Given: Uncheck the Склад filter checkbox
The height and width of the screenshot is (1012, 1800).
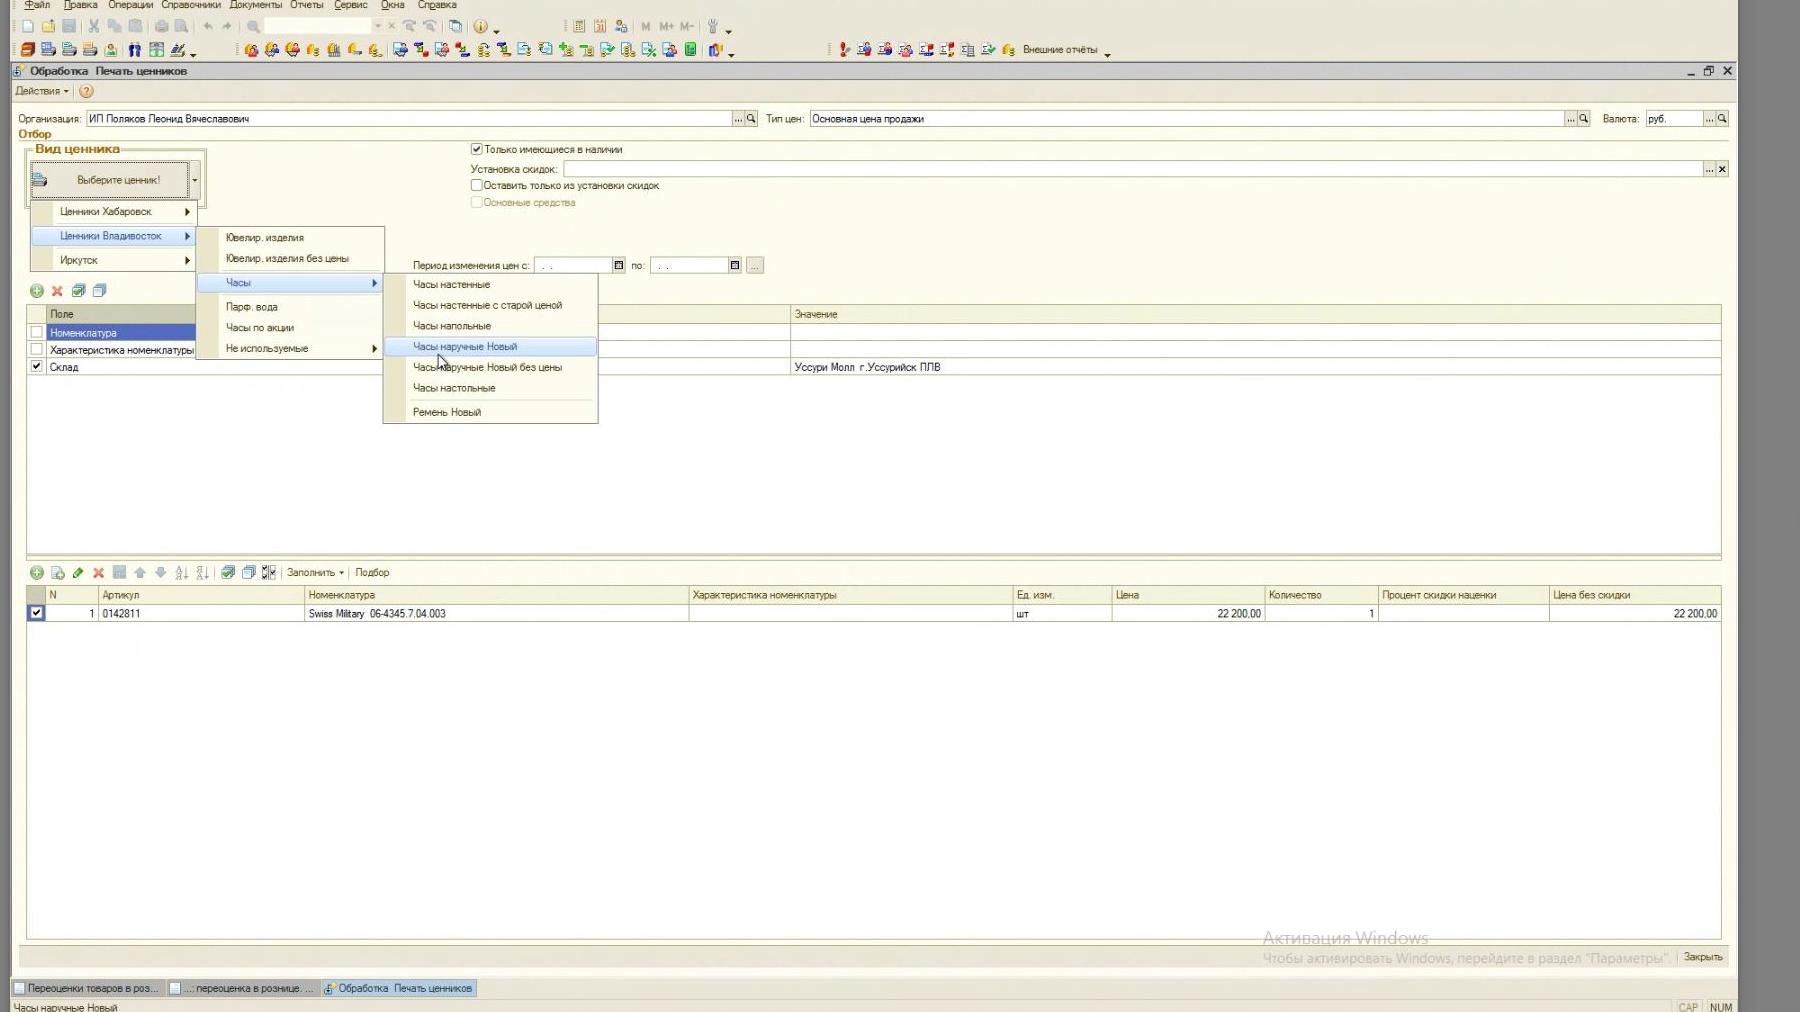Looking at the screenshot, I should [x=37, y=367].
